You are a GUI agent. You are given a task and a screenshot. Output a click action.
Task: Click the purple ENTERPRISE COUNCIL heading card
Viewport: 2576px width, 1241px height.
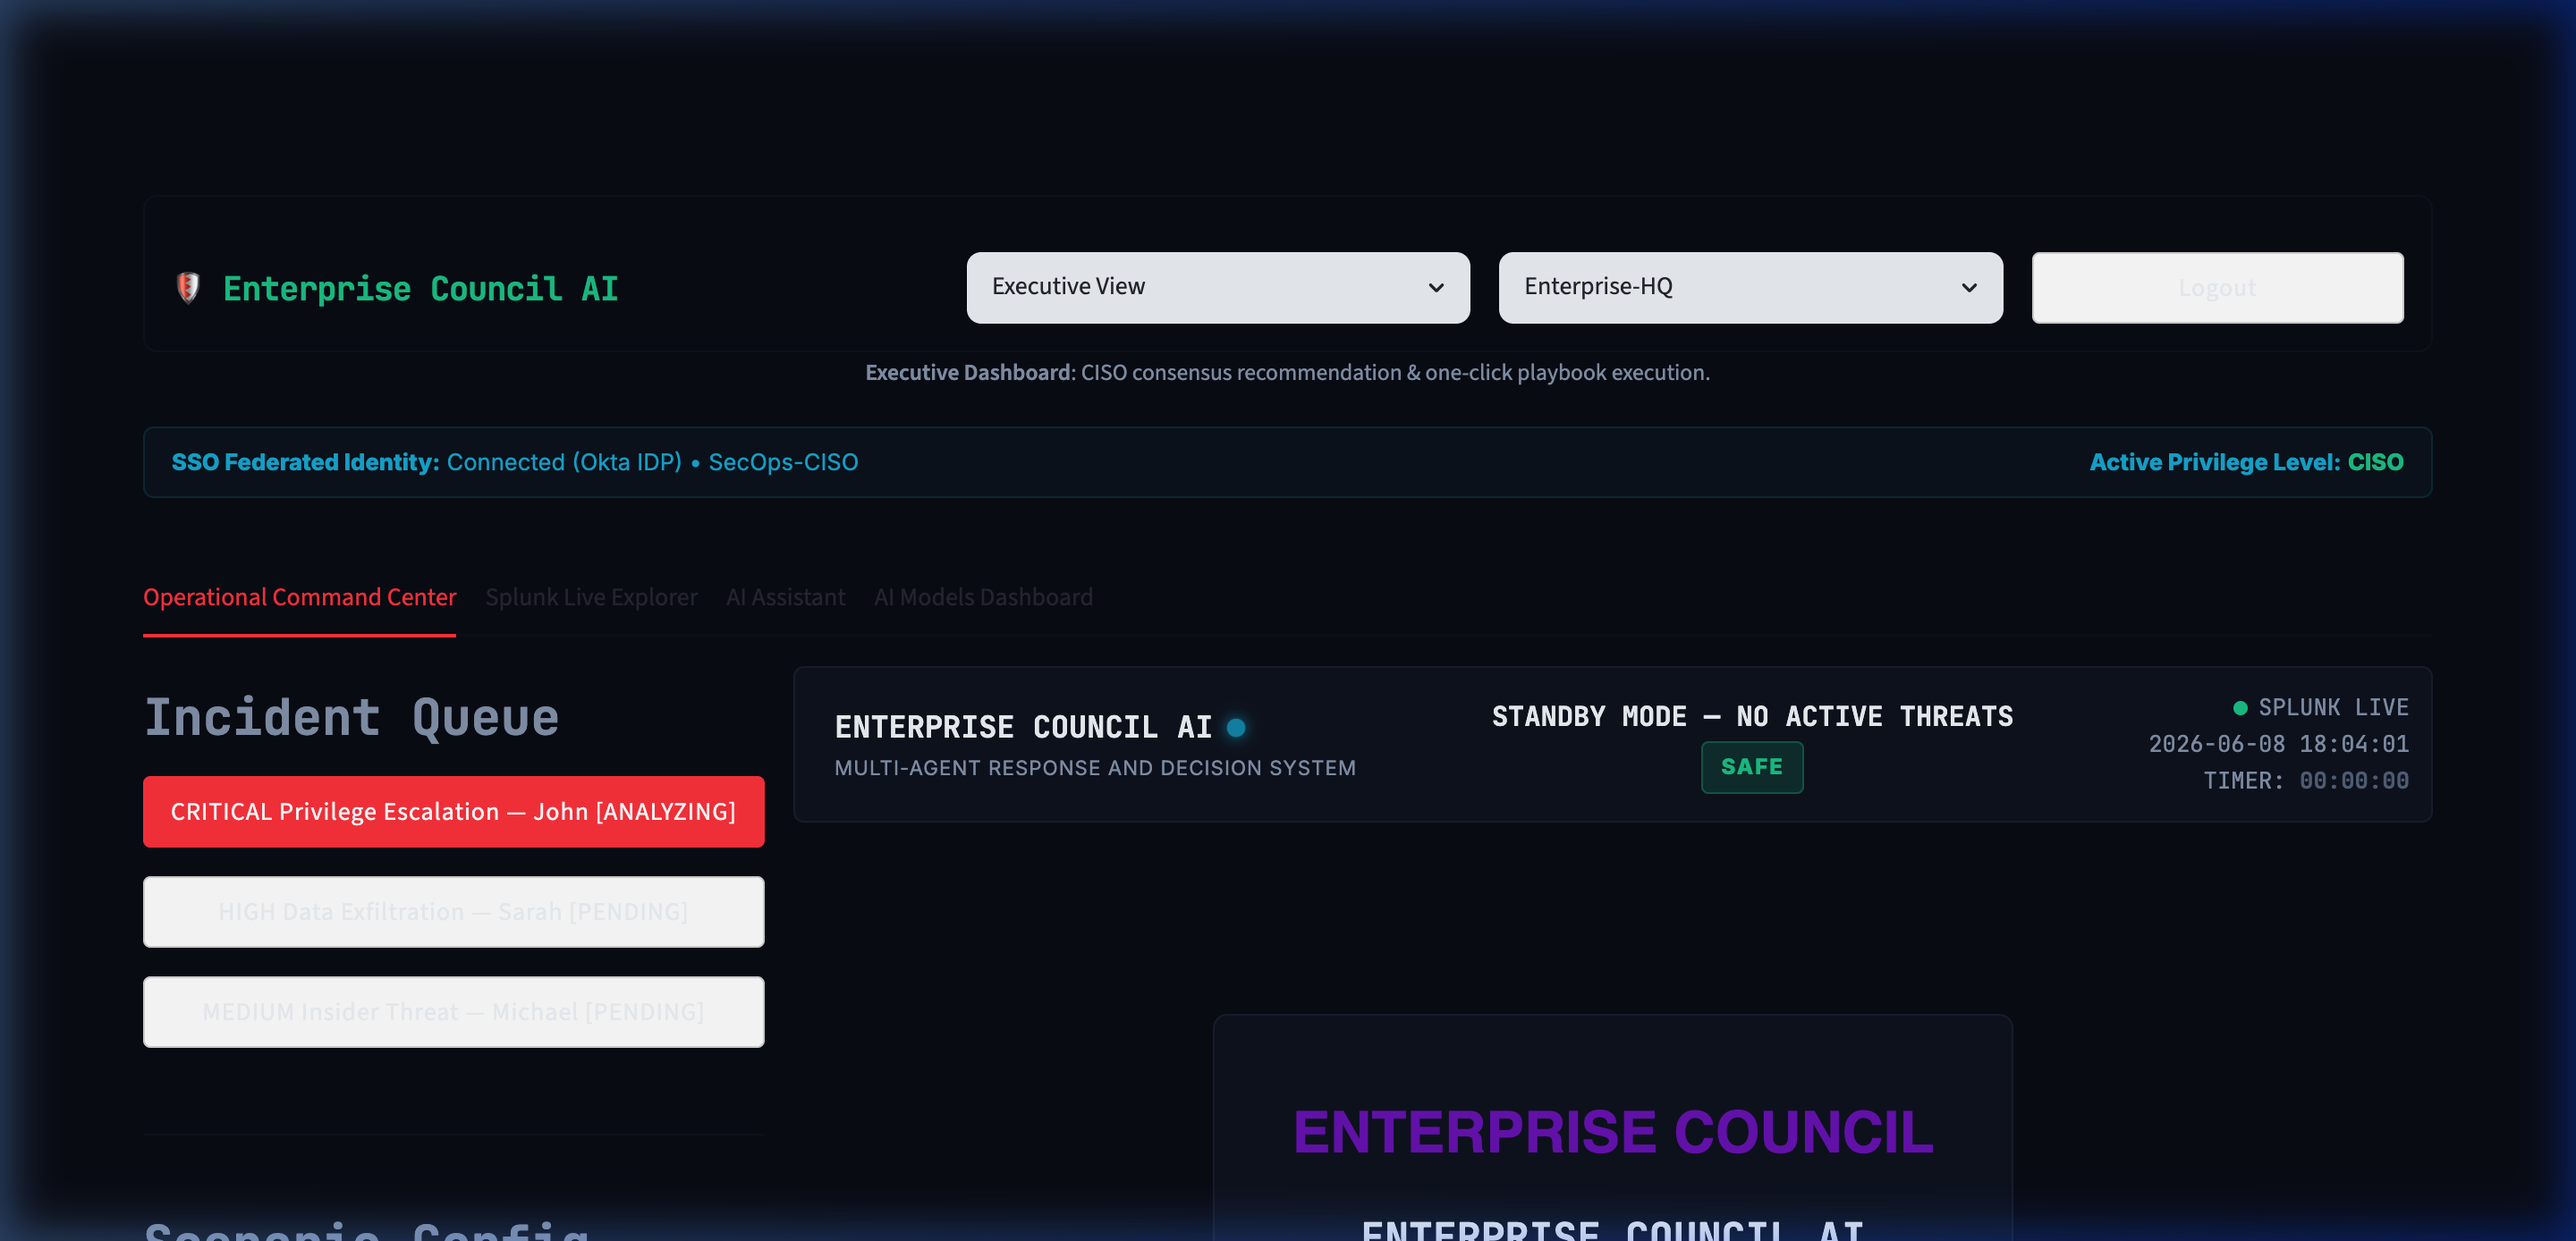[x=1612, y=1131]
